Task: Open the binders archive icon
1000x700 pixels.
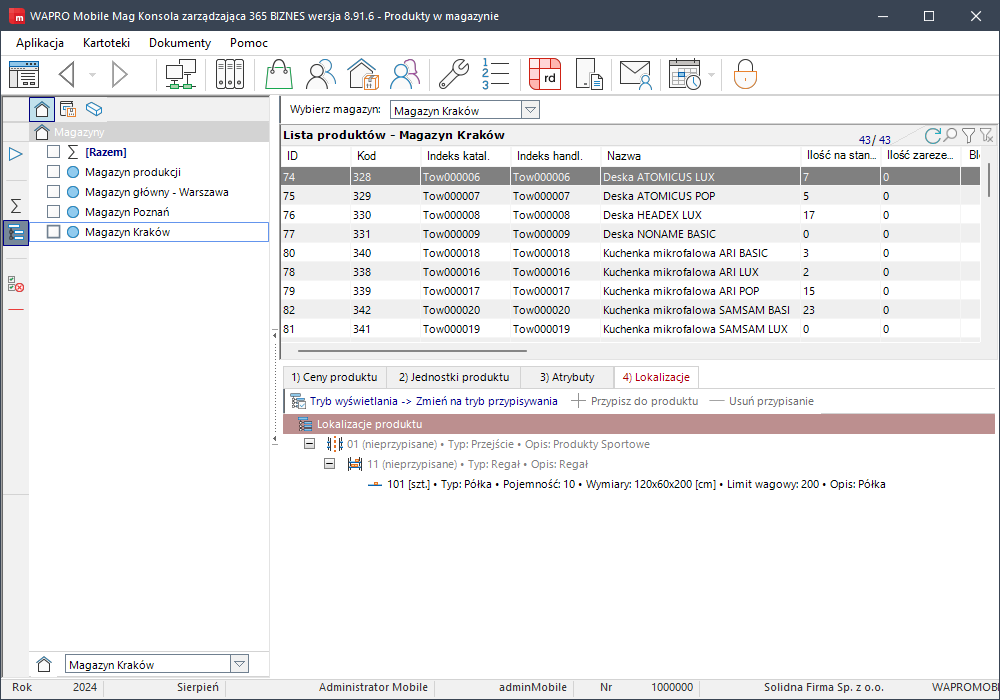Action: point(230,75)
